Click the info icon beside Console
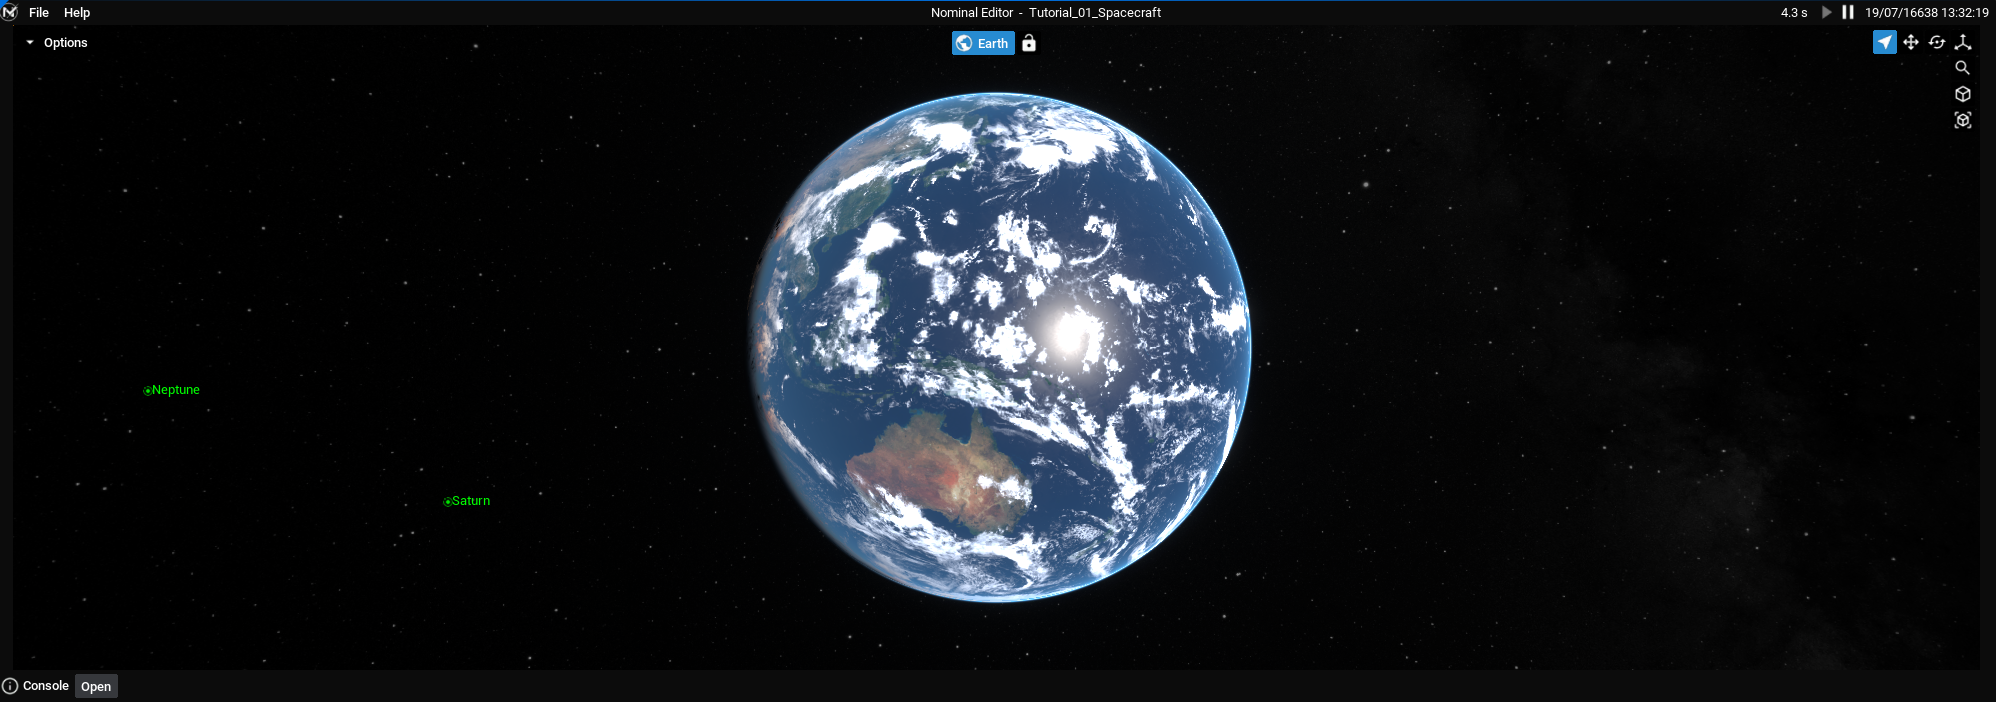The image size is (1996, 702). (10, 686)
